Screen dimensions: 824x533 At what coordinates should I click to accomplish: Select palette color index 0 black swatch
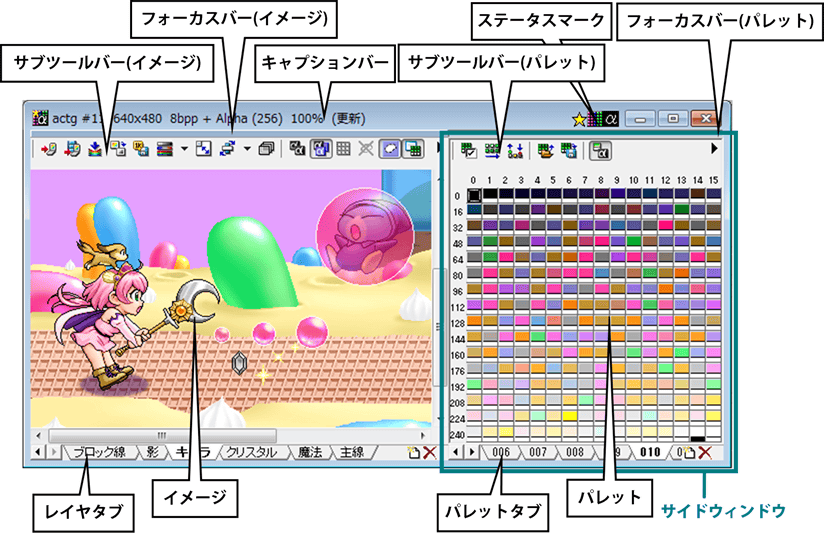[x=473, y=195]
